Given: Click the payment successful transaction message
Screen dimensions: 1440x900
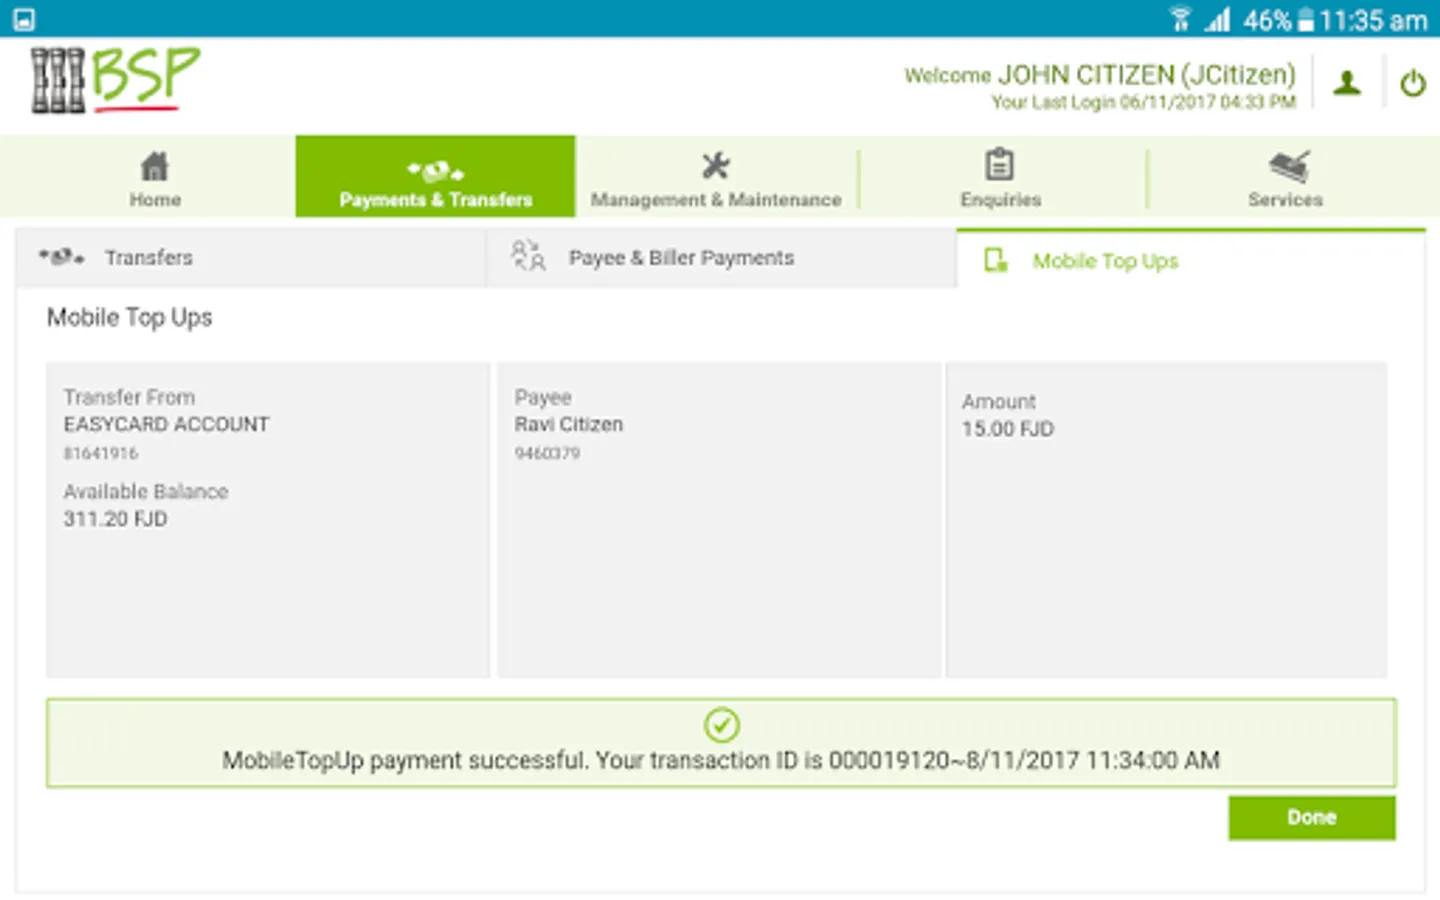Looking at the screenshot, I should tap(721, 761).
